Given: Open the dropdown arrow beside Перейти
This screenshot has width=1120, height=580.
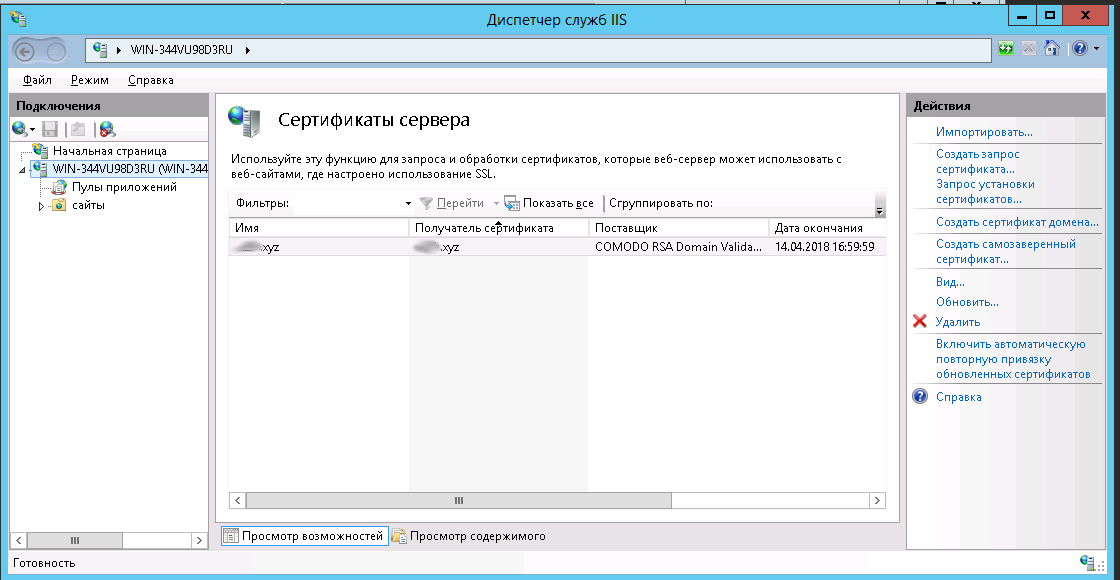Looking at the screenshot, I should click(496, 204).
